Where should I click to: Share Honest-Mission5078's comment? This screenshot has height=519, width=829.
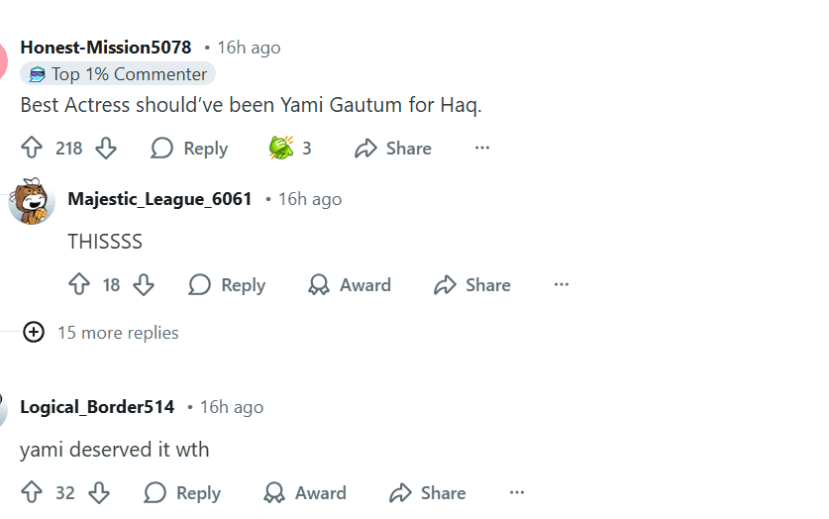point(393,148)
